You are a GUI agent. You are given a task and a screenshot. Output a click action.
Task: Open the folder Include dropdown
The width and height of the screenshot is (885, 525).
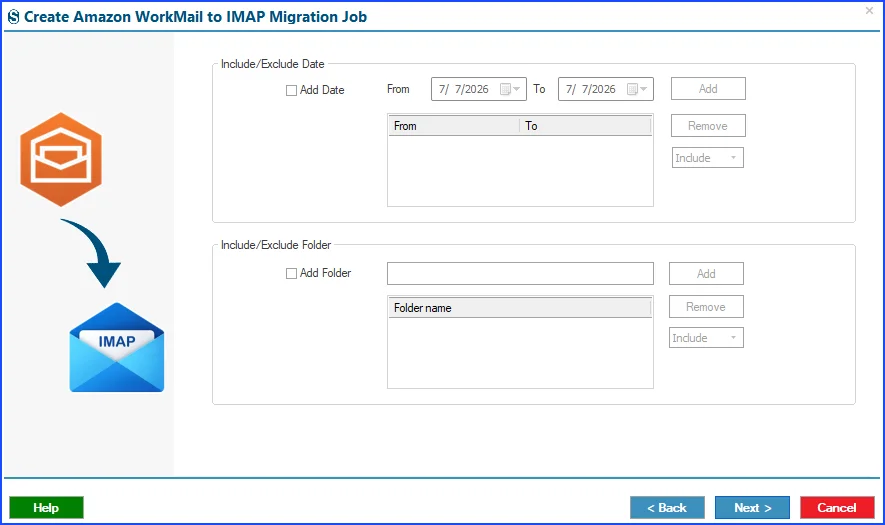pos(706,338)
